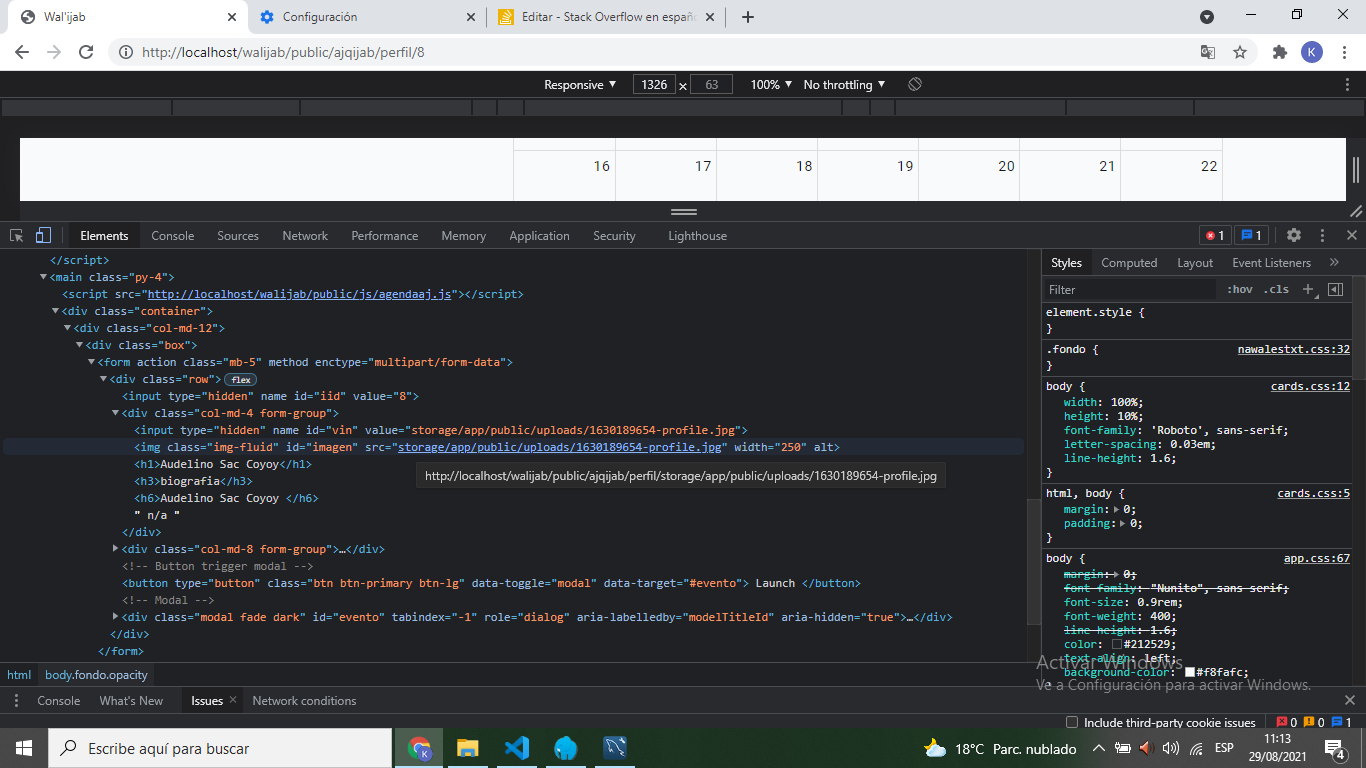1366x768 pixels.
Task: Switch to the Computed styles tab
Action: pos(1129,263)
